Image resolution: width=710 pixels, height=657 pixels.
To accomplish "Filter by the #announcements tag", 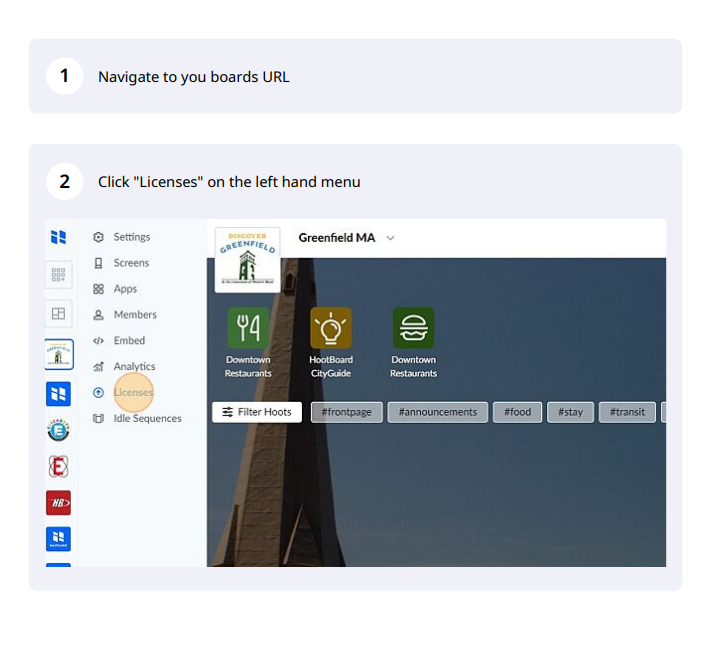I will (x=437, y=412).
